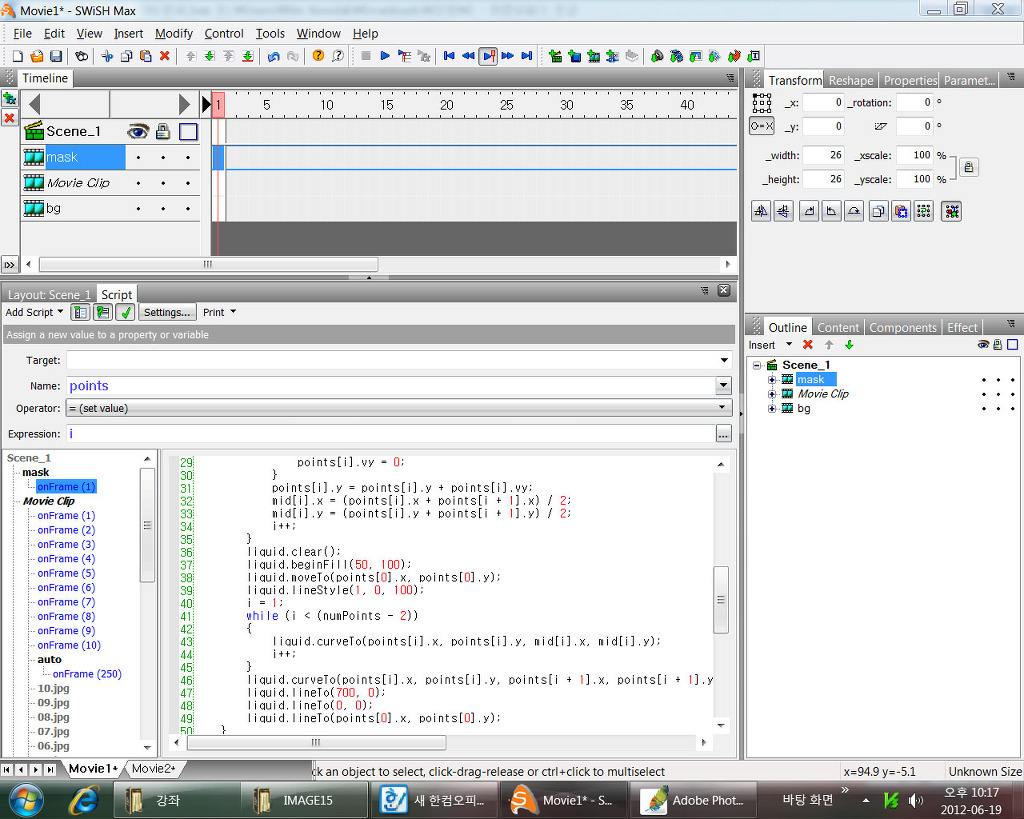Expand the bg node in the Outline
Image resolution: width=1024 pixels, height=819 pixels.
point(772,408)
